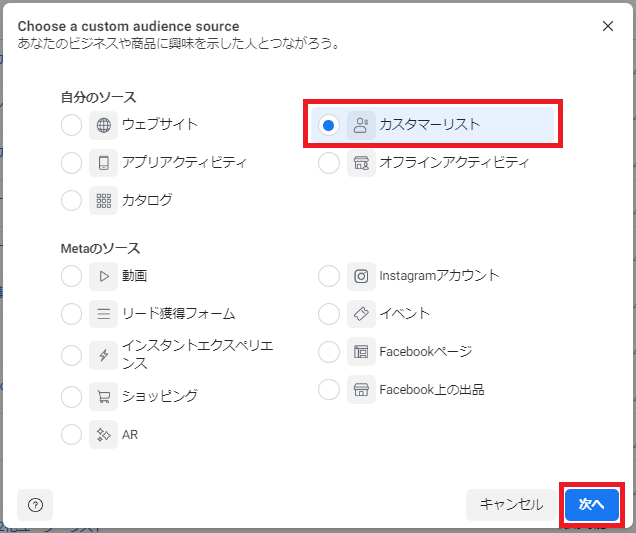
Task: Close the custom audience source dialog
Action: (608, 26)
